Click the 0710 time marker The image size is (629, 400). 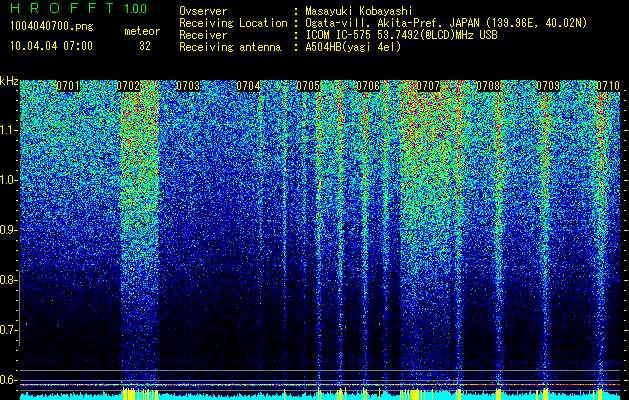[x=608, y=86]
